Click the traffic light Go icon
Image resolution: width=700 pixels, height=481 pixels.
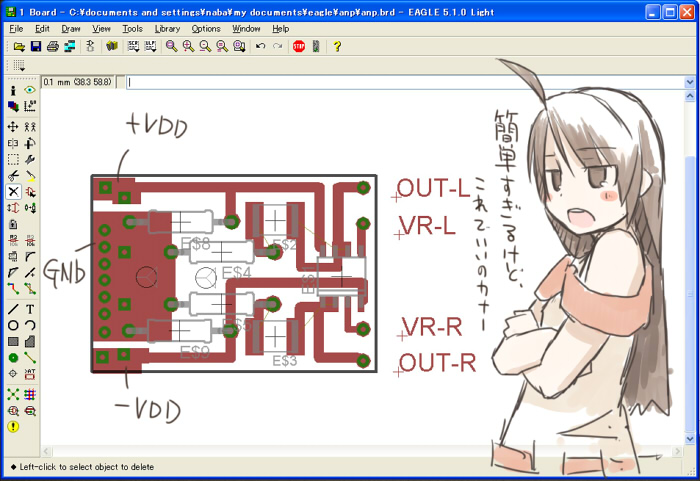pyautogui.click(x=316, y=46)
